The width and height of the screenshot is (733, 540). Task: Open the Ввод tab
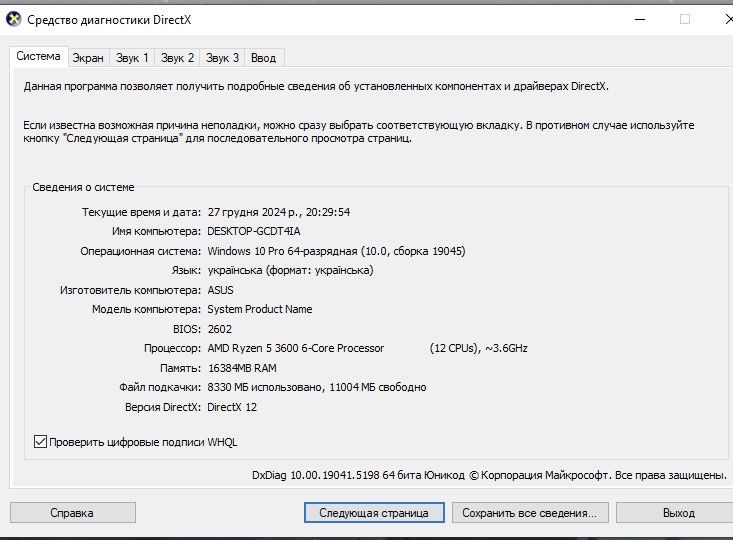pyautogui.click(x=263, y=58)
